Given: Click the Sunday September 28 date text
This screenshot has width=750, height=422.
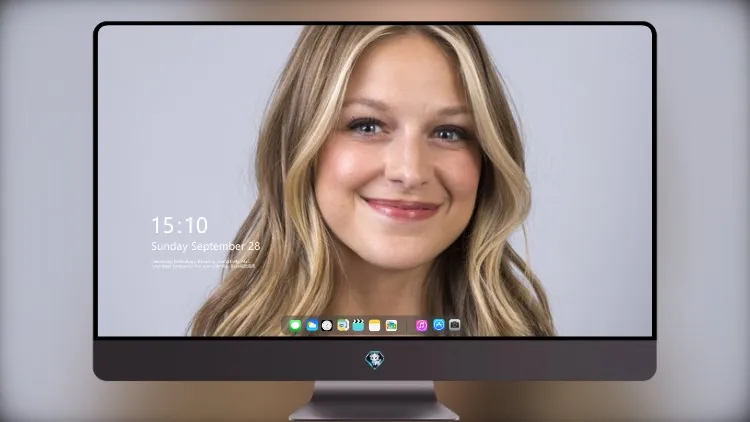Looking at the screenshot, I should [206, 246].
